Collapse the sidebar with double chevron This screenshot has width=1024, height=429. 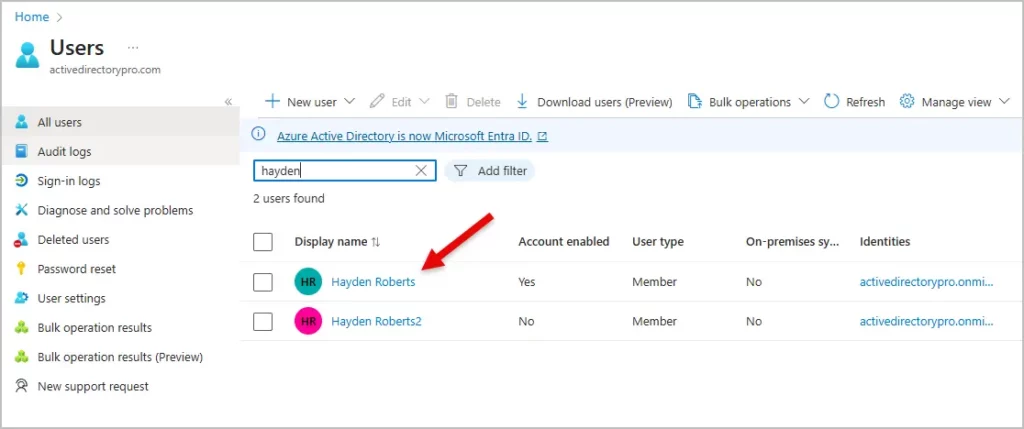point(229,102)
